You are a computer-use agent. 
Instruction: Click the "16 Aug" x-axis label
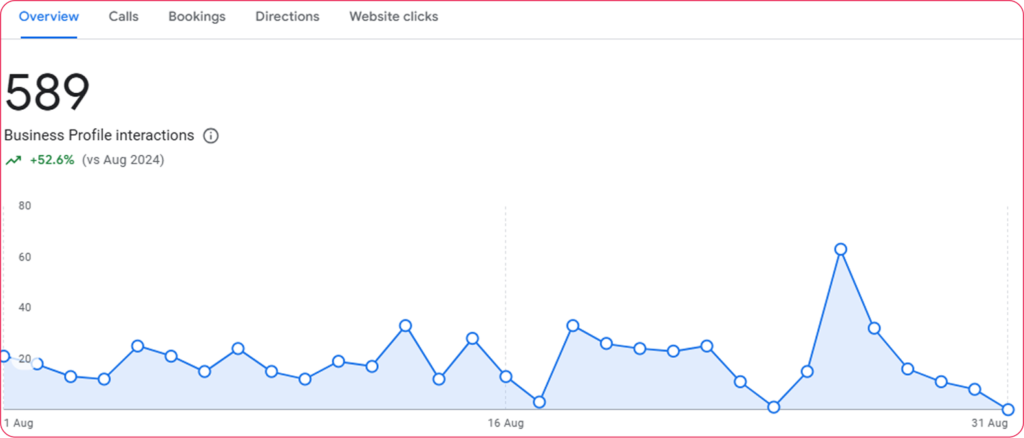(x=506, y=424)
